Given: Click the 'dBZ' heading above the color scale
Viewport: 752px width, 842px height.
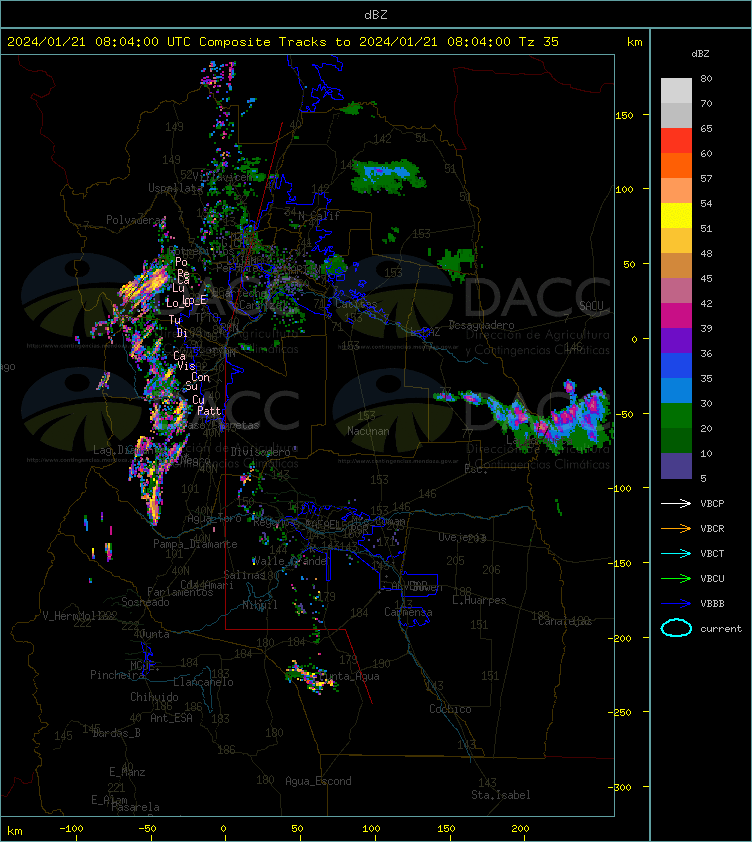Looking at the screenshot, I should pos(700,54).
